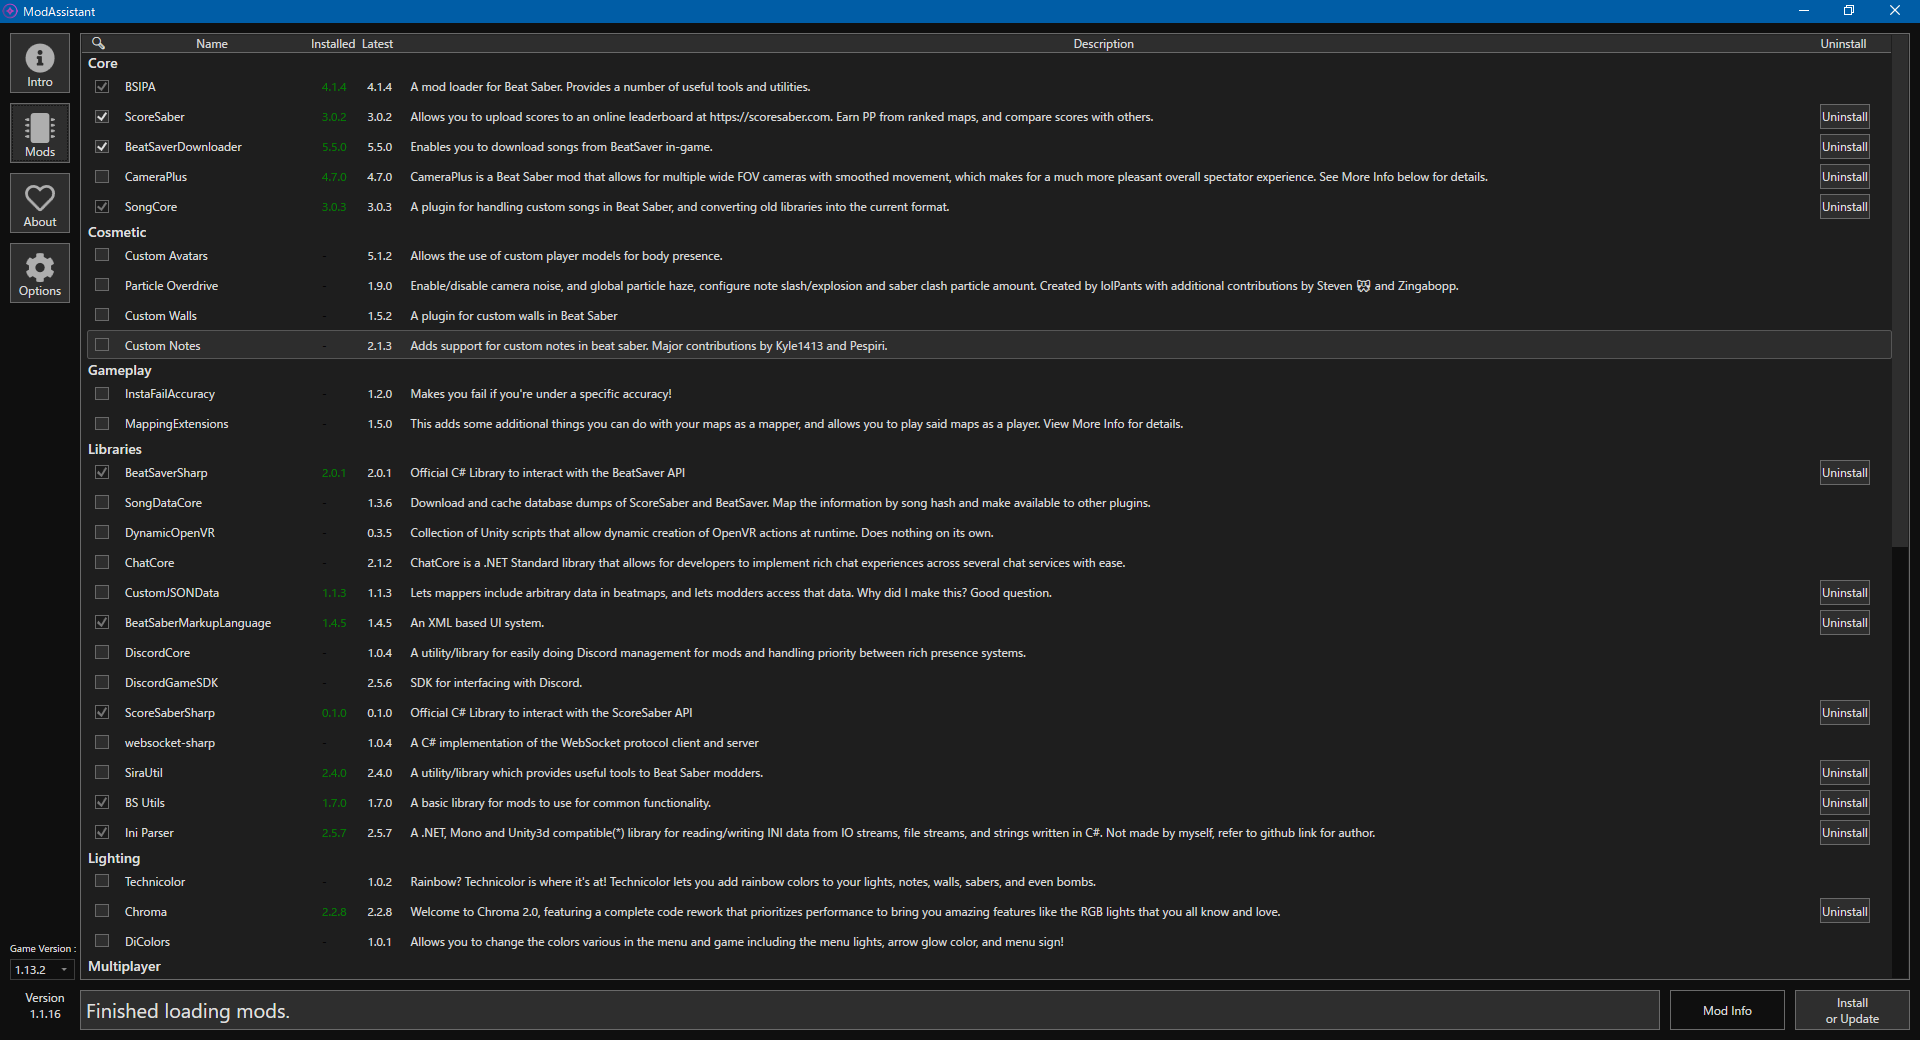Select the Particle Overdrive checkbox
The height and width of the screenshot is (1040, 1920).
point(102,285)
